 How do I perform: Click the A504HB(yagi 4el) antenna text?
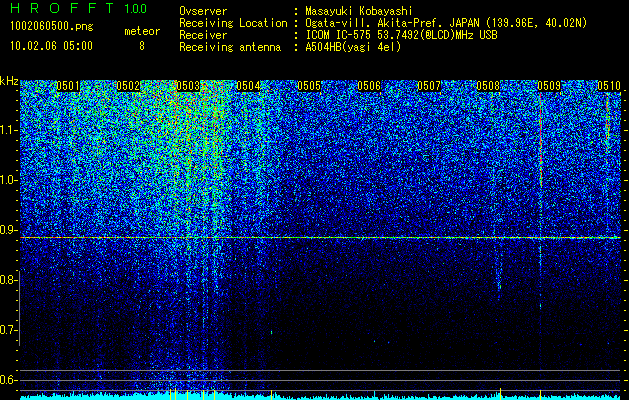(x=353, y=47)
